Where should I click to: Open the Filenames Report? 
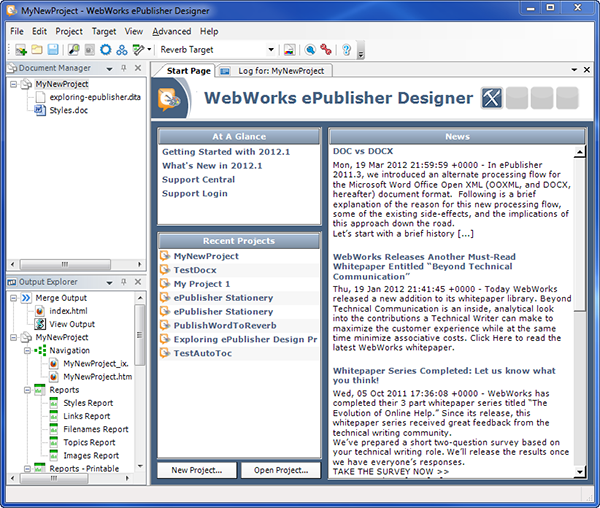coord(96,429)
